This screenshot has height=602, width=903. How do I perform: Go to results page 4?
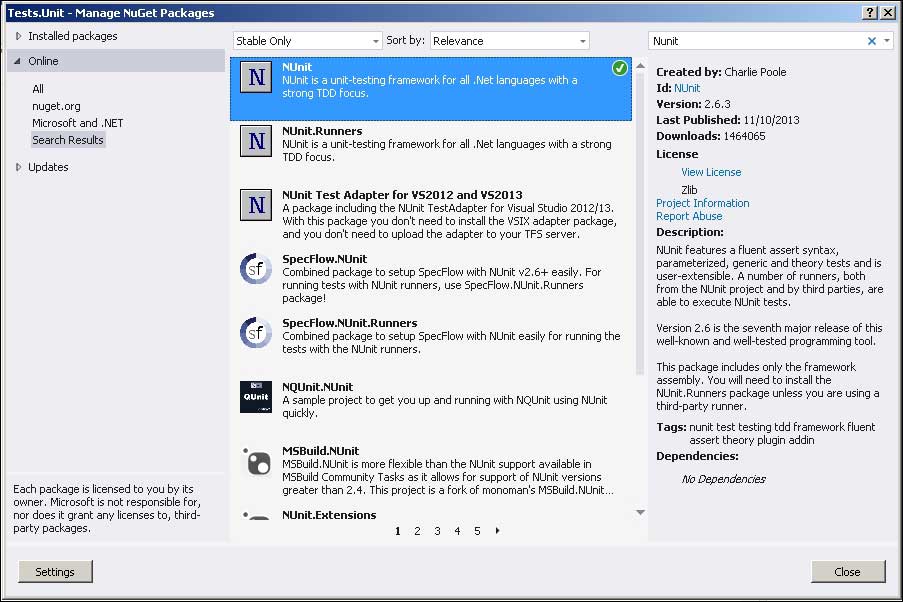[457, 531]
